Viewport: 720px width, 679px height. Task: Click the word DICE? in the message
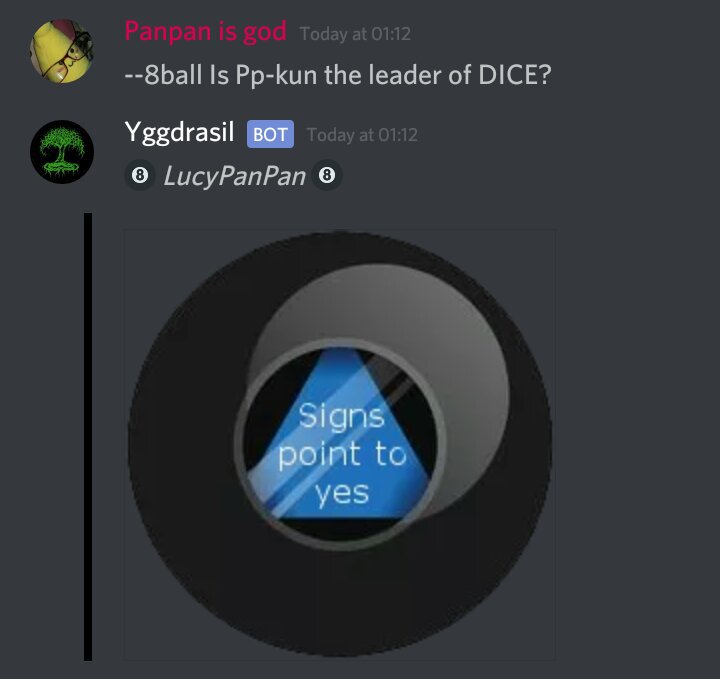tap(514, 75)
